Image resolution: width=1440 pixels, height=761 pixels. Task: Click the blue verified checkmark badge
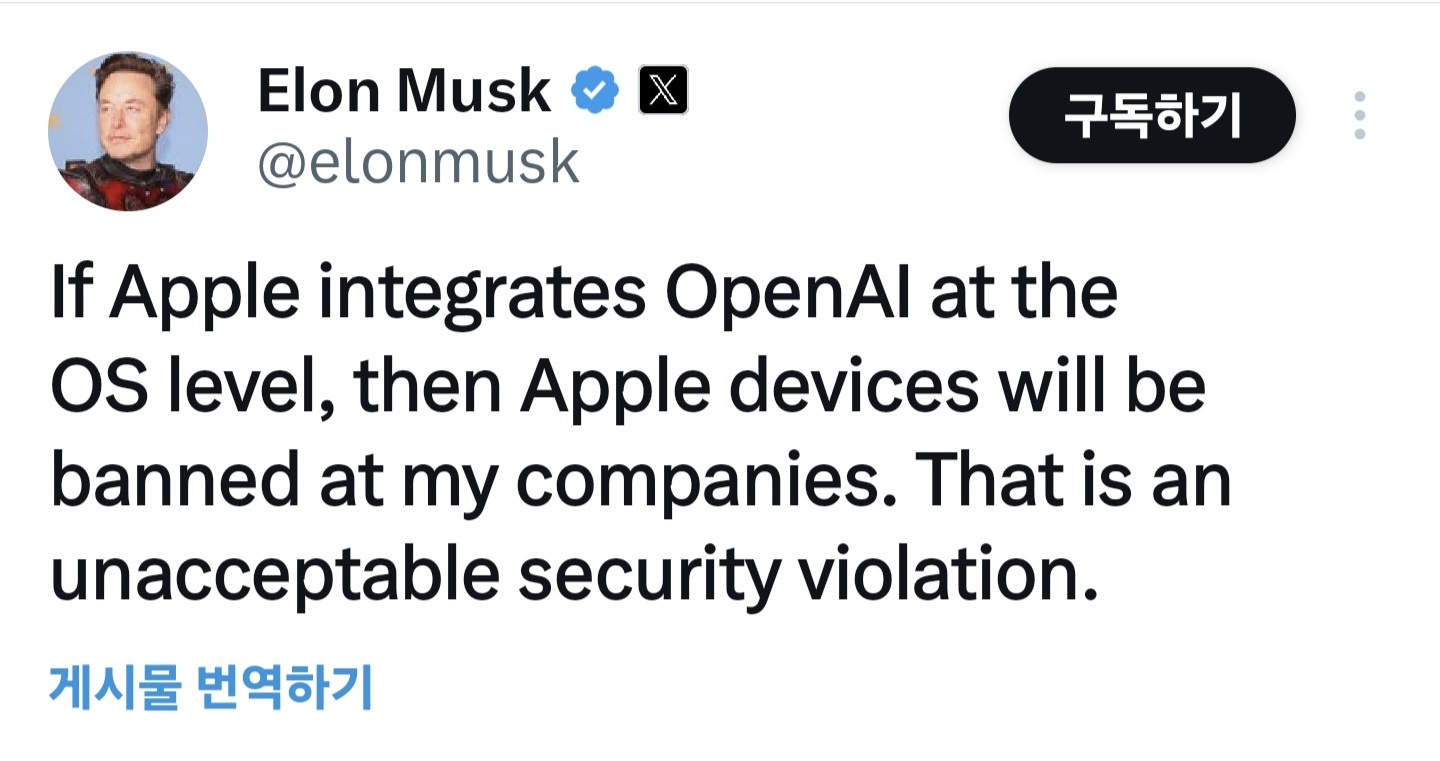(595, 92)
